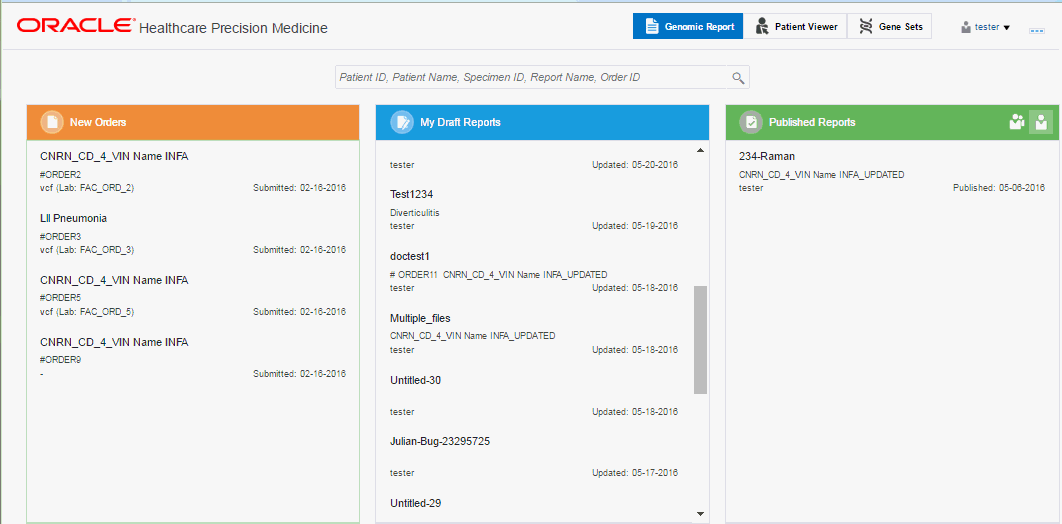The image size is (1062, 524).
Task: Click the My Draft Reports edit icon
Action: [402, 122]
